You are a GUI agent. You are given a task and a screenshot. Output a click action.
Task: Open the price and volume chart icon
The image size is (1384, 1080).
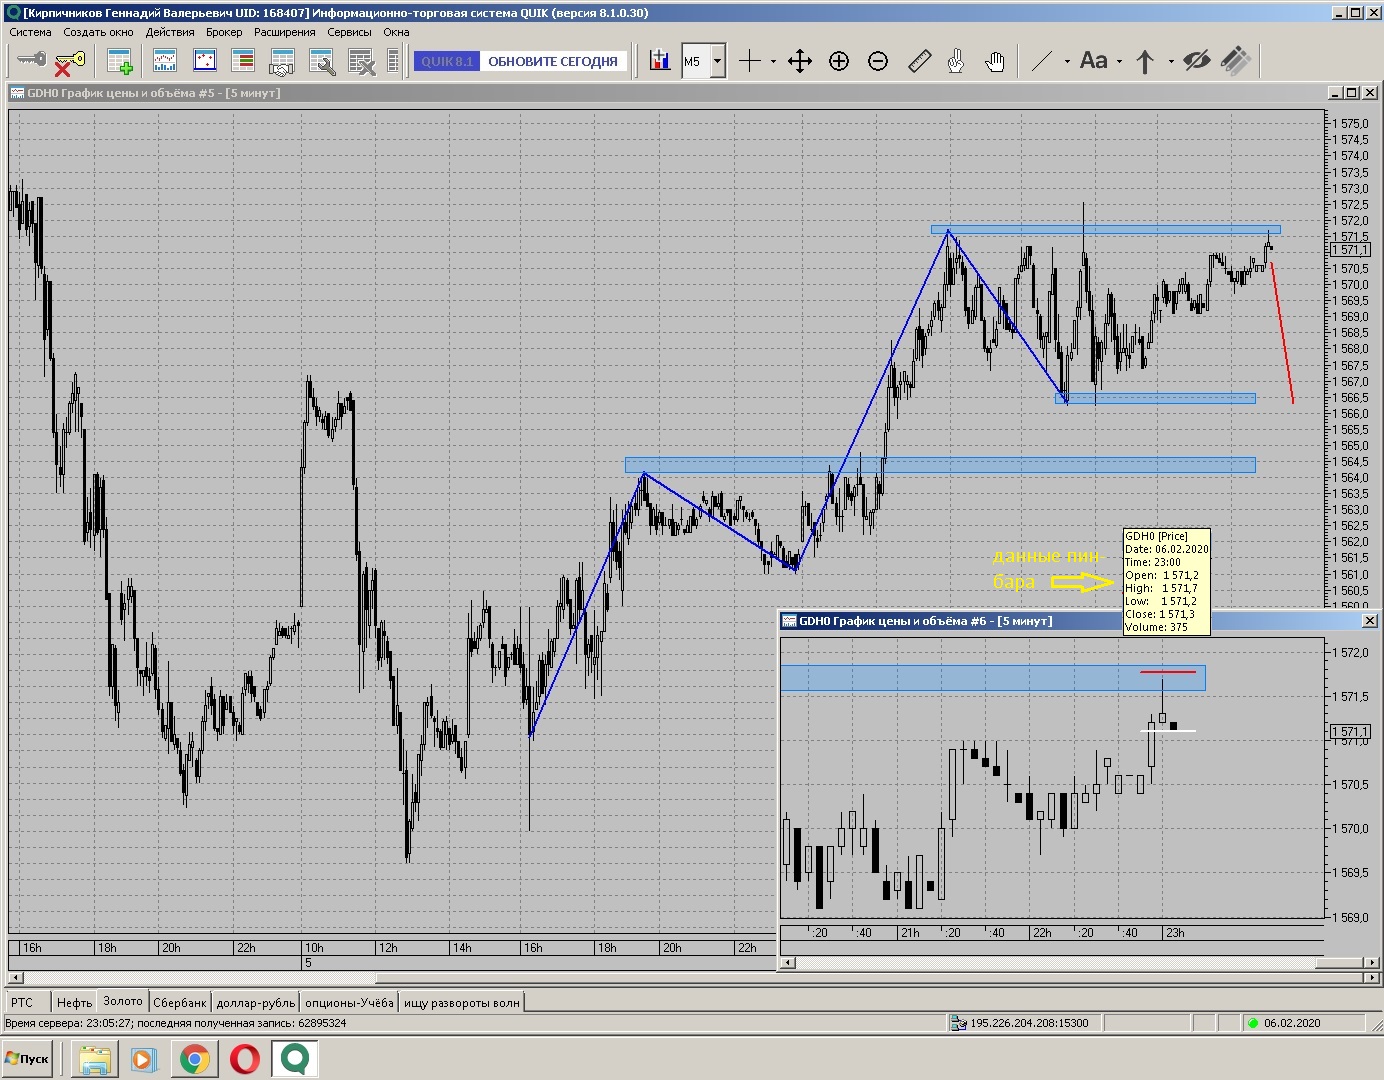pyautogui.click(x=165, y=61)
